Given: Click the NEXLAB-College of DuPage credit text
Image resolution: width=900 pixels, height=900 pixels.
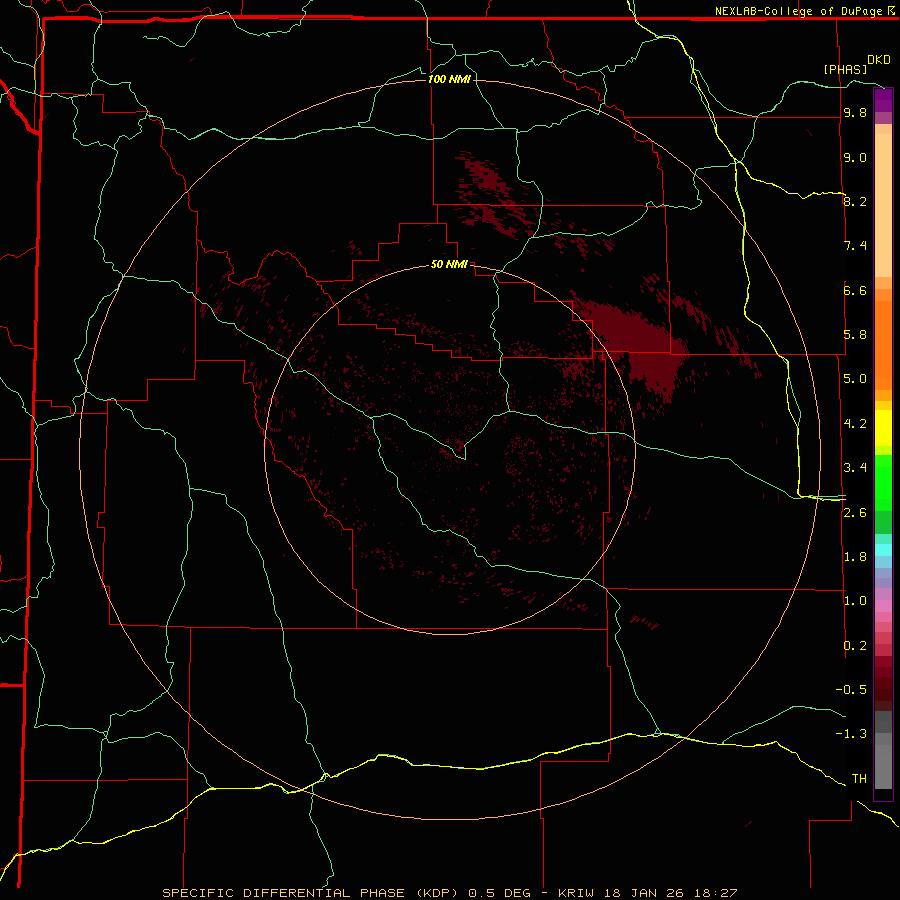Looking at the screenshot, I should 798,11.
